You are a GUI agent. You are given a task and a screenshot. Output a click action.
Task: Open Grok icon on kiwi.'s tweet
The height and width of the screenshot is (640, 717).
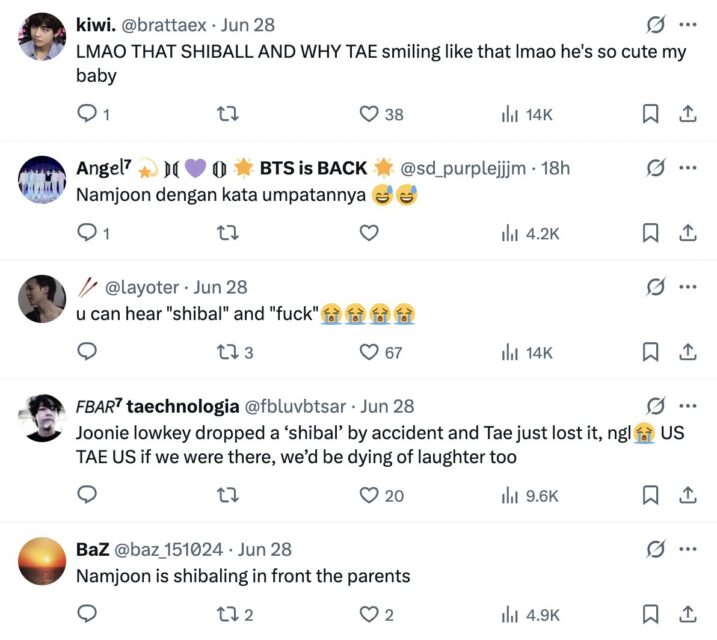click(x=656, y=25)
